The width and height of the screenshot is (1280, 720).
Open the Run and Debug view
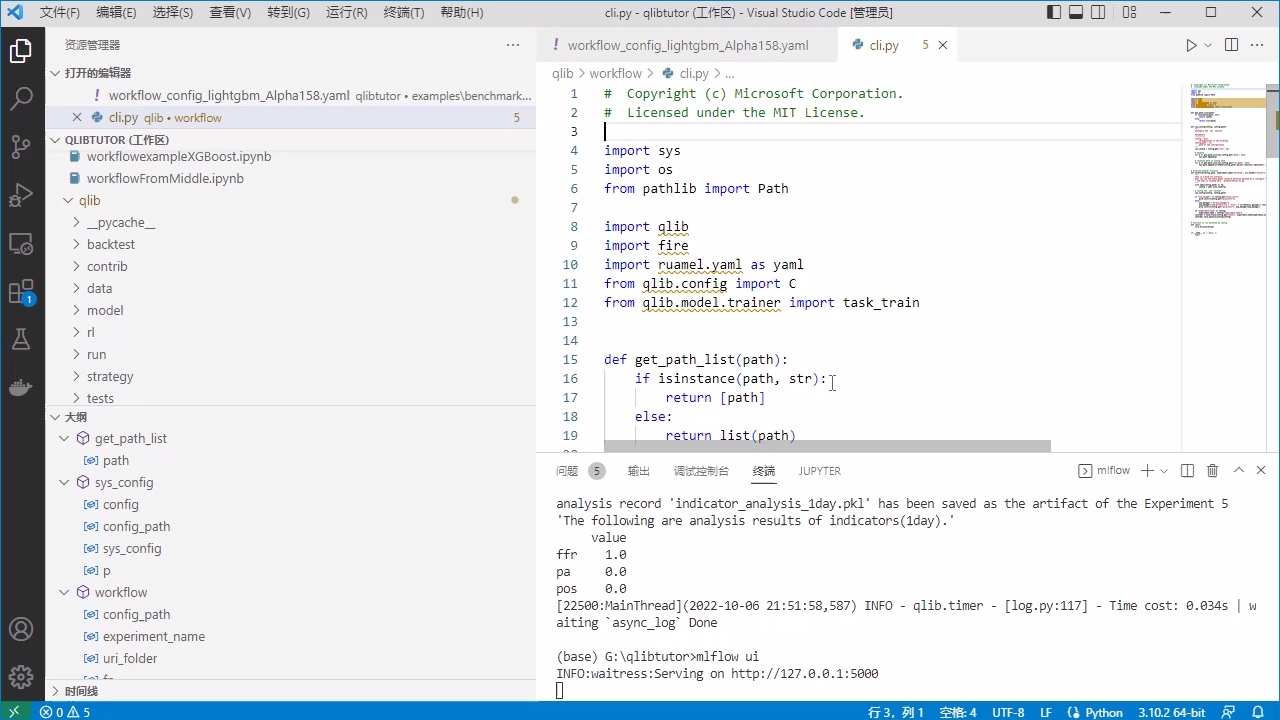[x=21, y=195]
